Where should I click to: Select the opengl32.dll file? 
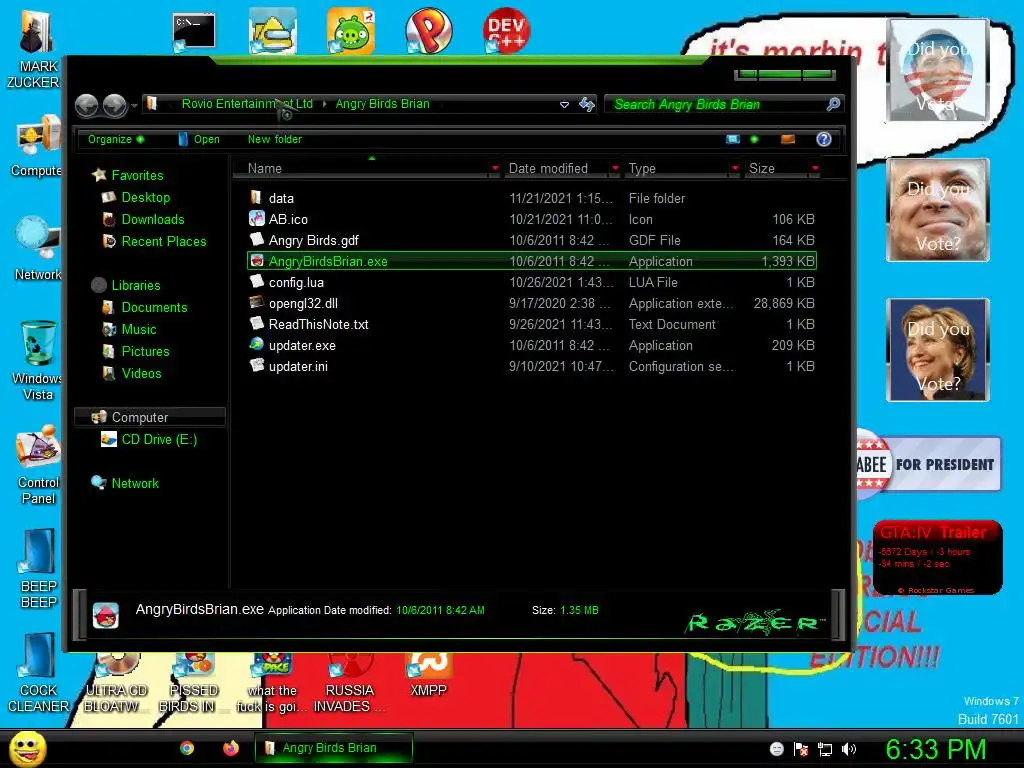pyautogui.click(x=532, y=303)
